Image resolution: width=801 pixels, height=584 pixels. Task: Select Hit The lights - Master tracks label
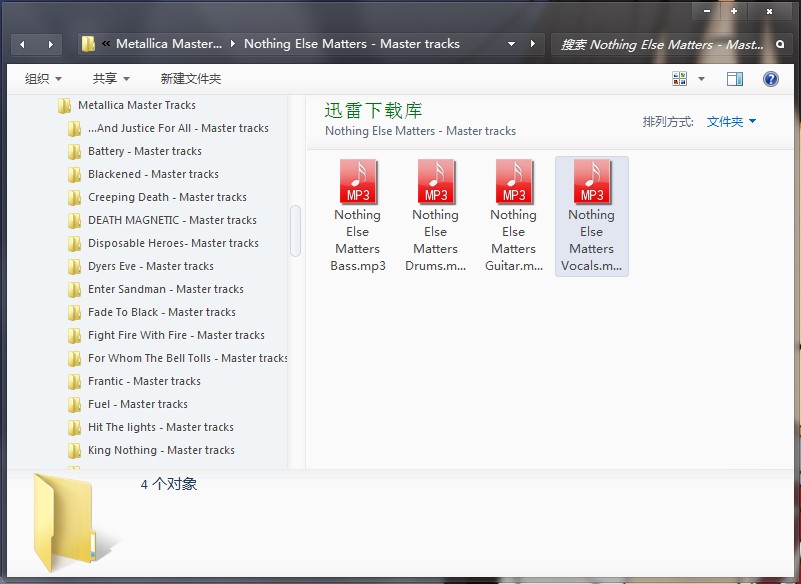161,427
